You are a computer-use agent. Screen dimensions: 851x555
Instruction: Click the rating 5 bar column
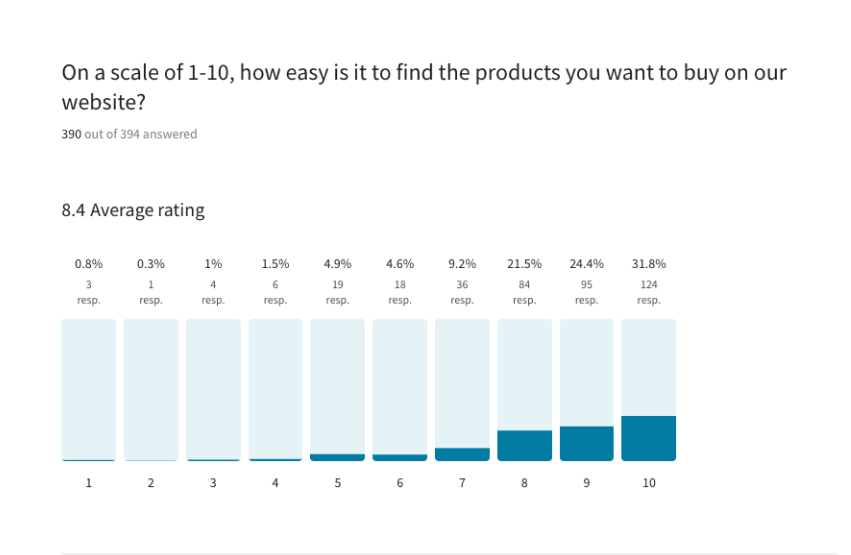337,390
